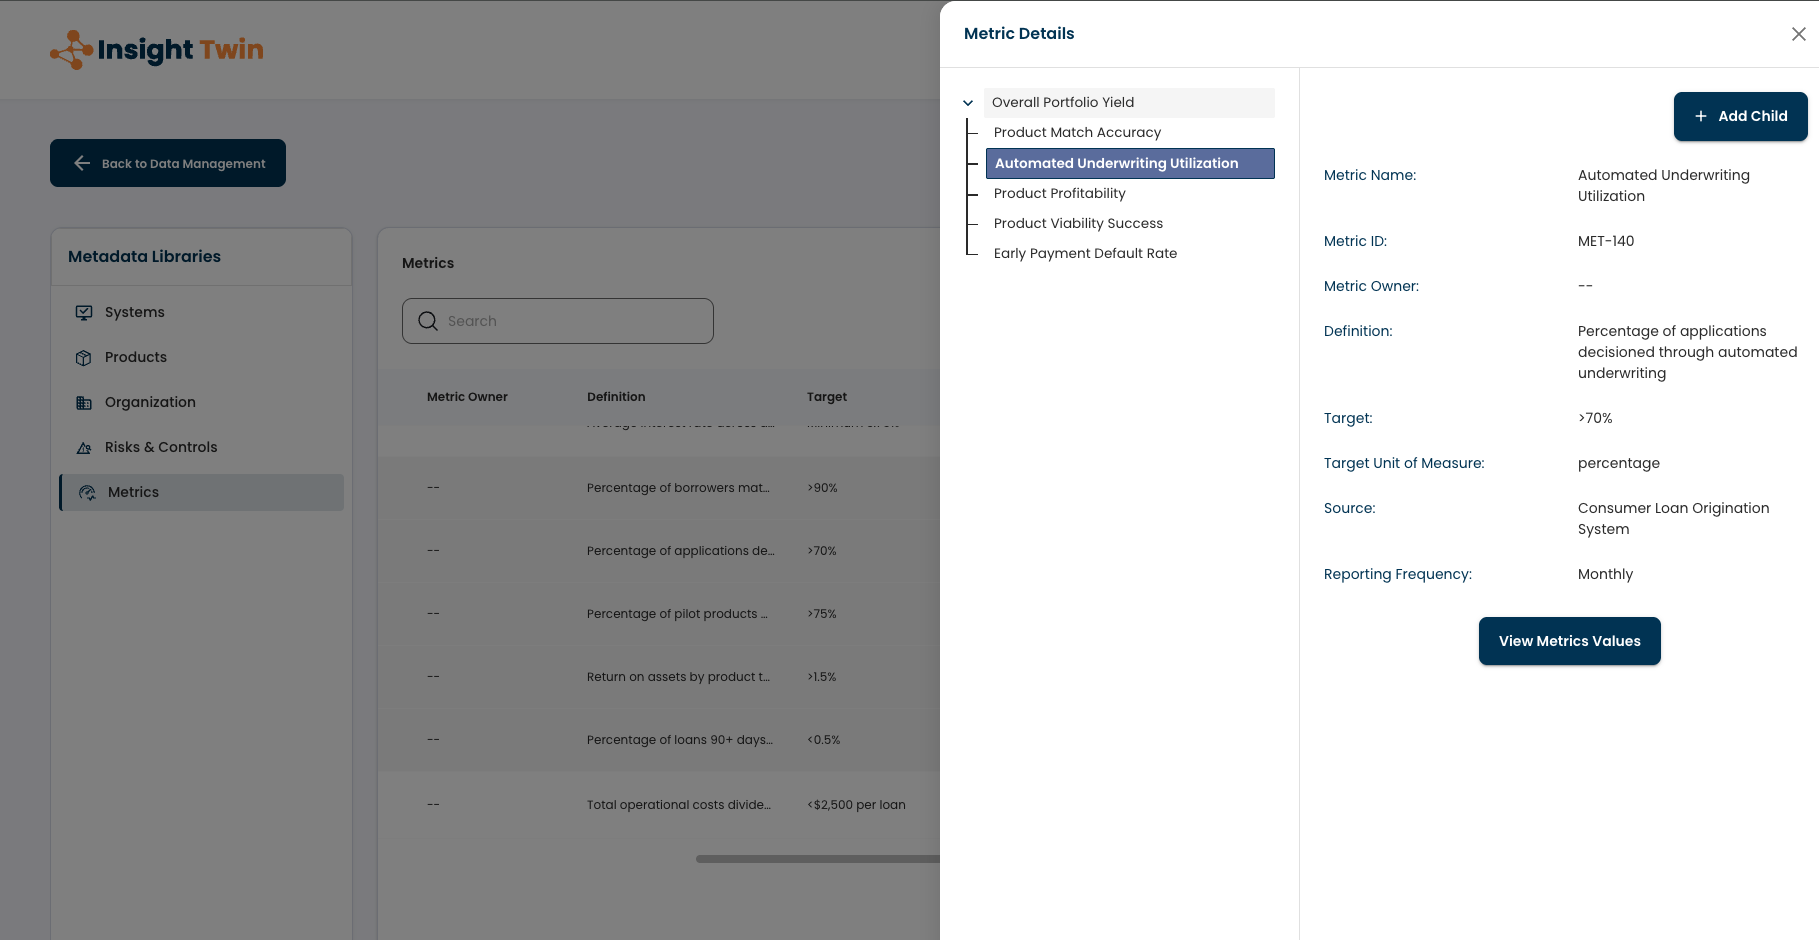The width and height of the screenshot is (1819, 940).
Task: Click 'Percentage of loans 90+ days' cell
Action: pyautogui.click(x=679, y=741)
